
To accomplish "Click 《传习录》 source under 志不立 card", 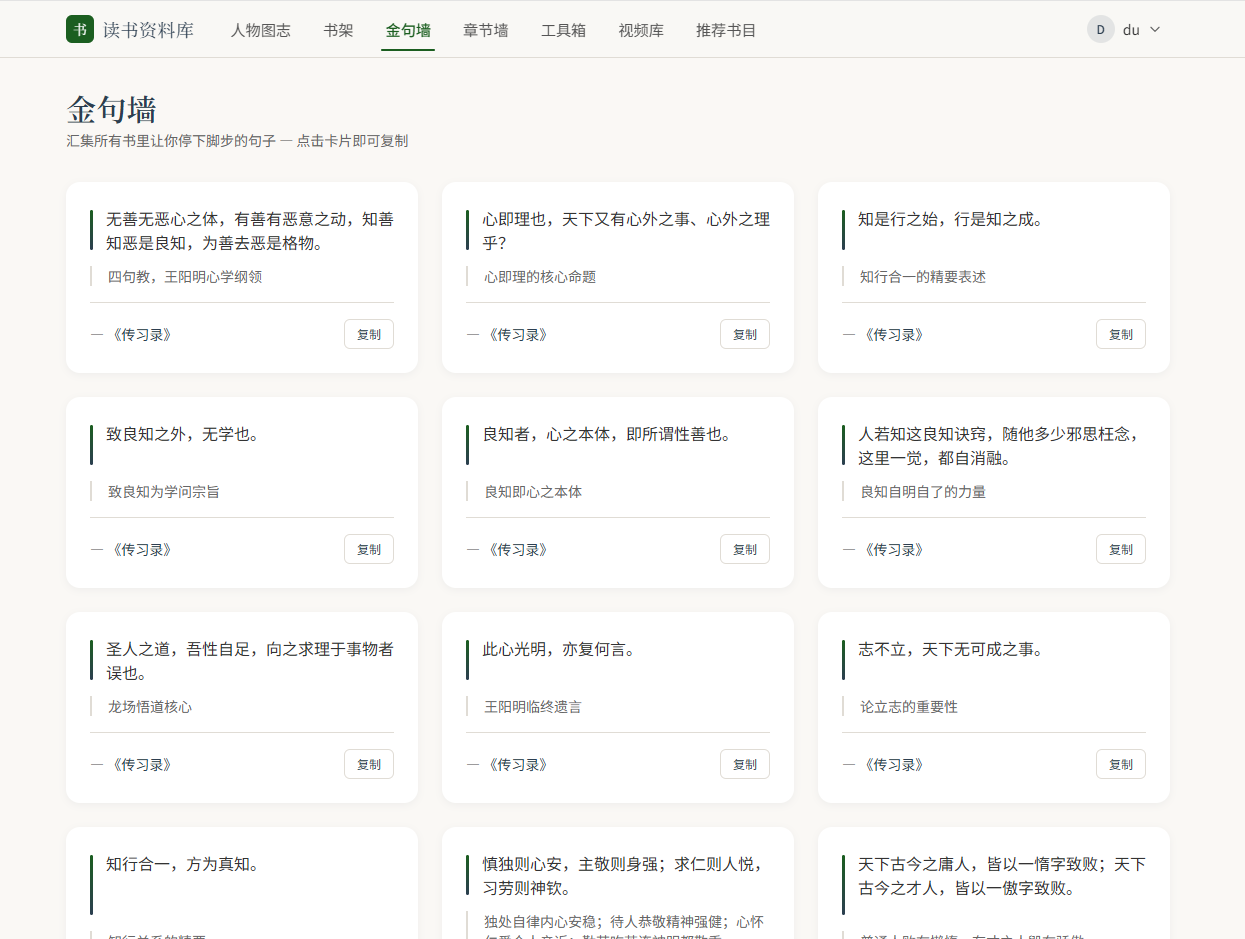I will click(894, 765).
